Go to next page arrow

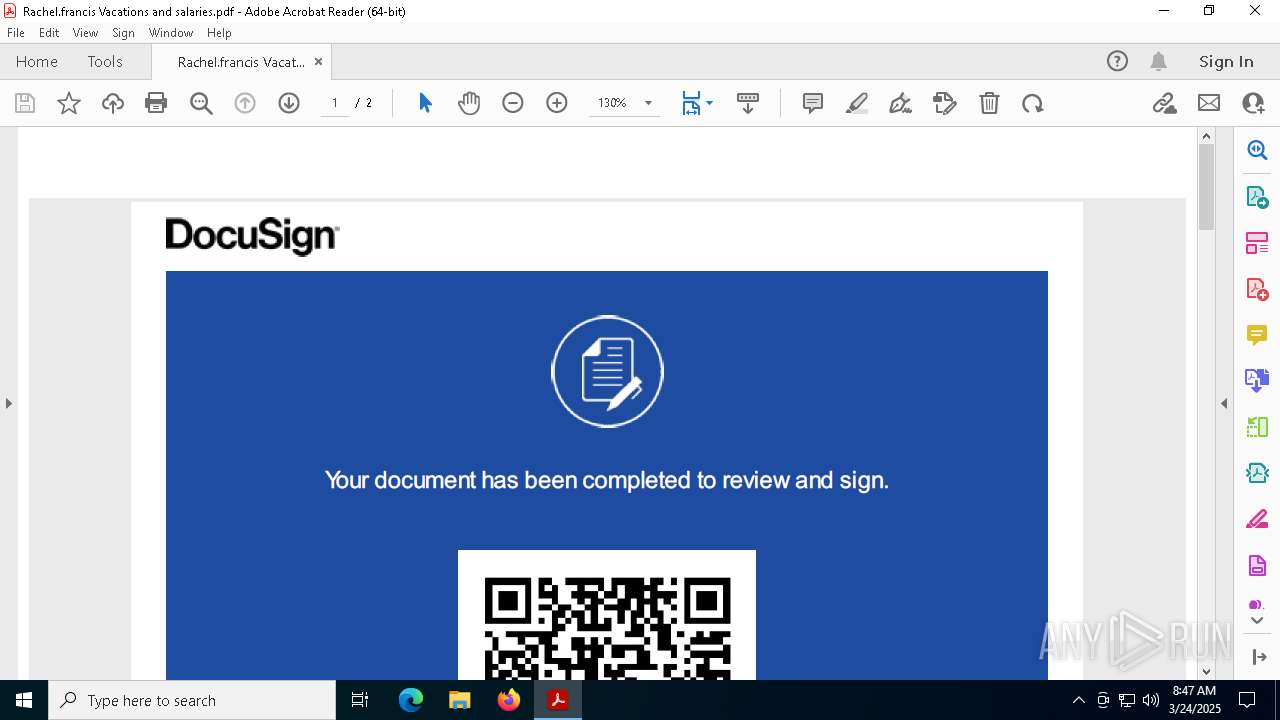(289, 103)
